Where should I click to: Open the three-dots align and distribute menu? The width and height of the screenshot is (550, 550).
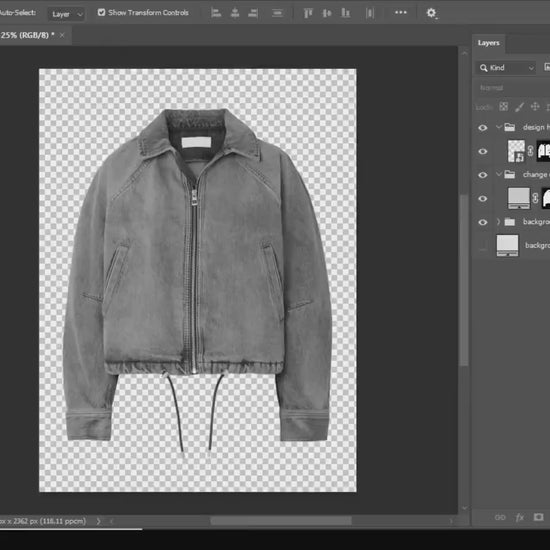(x=401, y=12)
